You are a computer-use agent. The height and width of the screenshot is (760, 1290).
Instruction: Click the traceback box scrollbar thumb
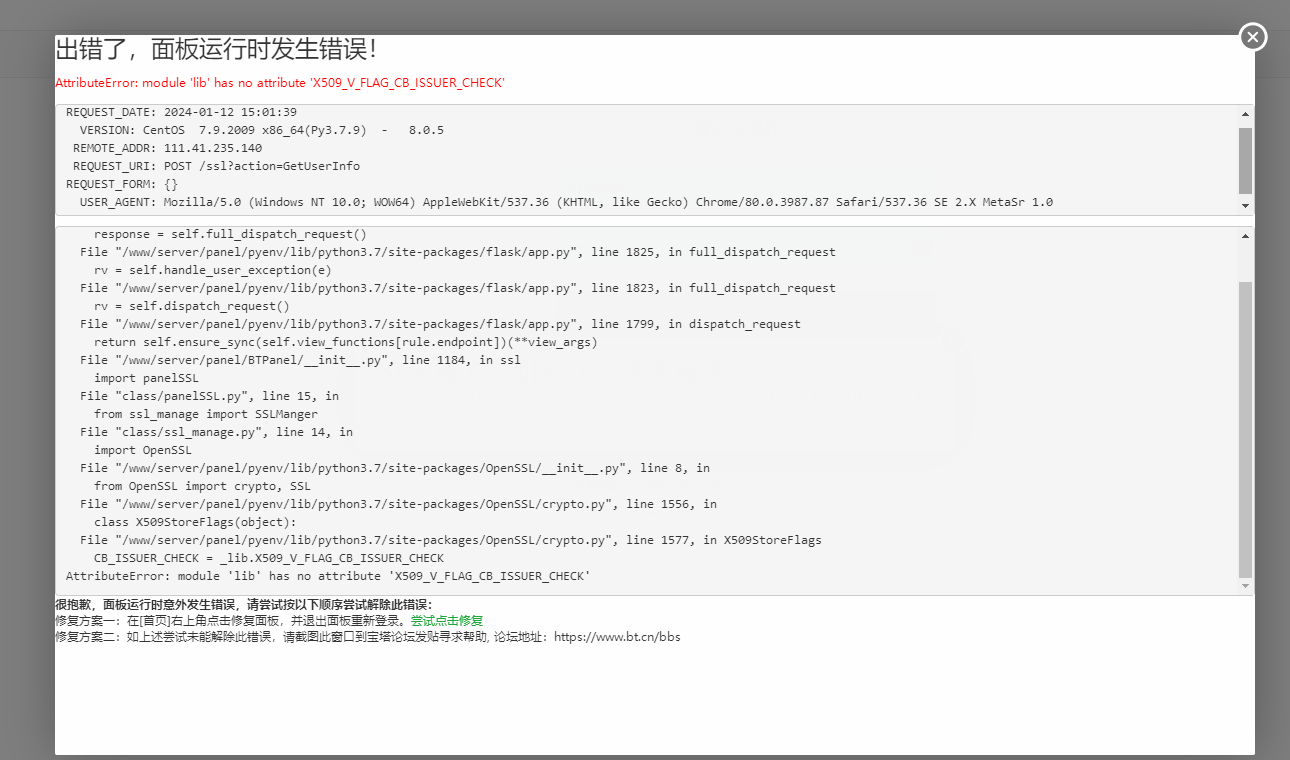point(1245,429)
